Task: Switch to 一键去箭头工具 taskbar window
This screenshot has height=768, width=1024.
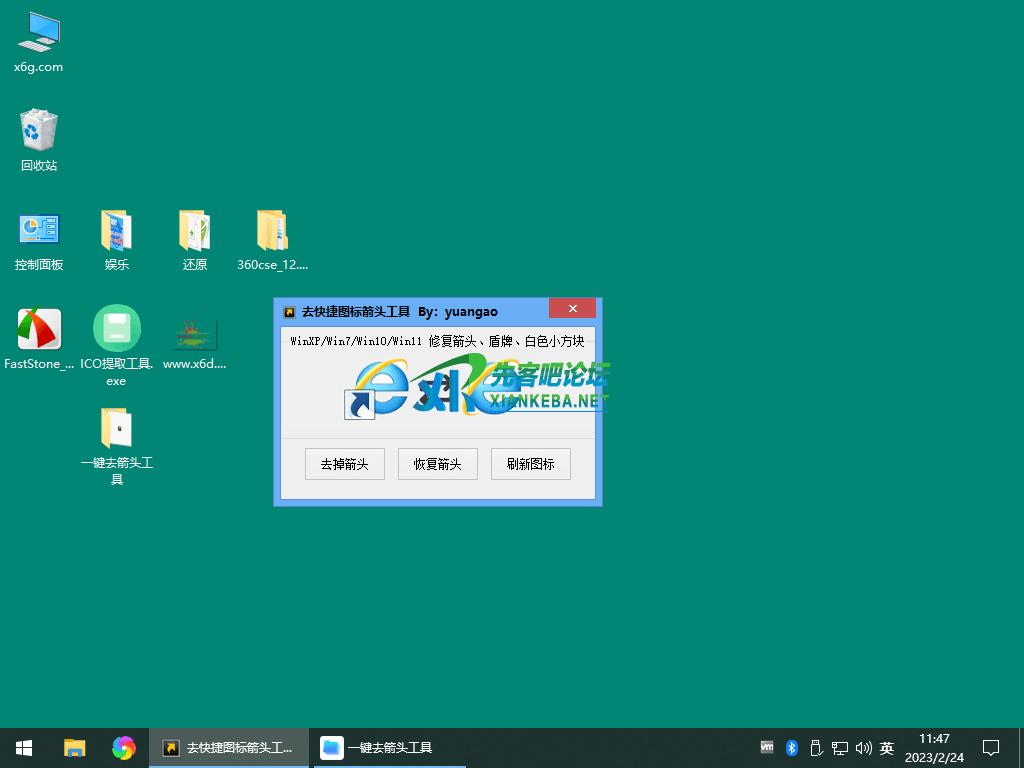Action: point(377,747)
